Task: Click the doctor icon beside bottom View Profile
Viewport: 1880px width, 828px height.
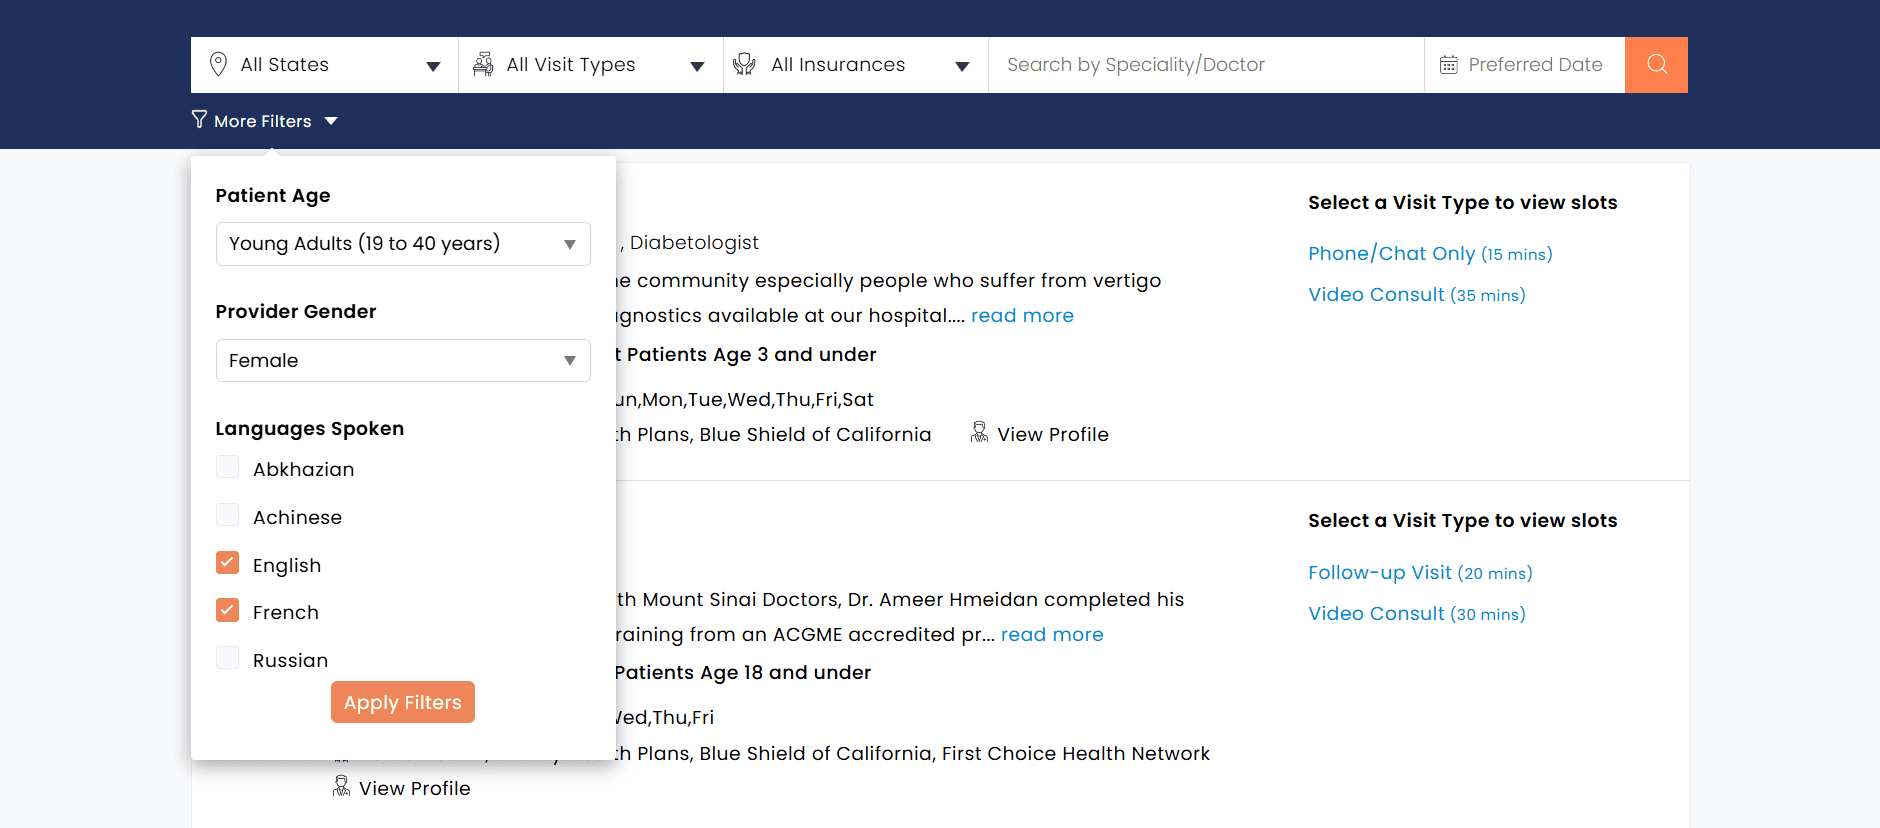Action: click(341, 786)
